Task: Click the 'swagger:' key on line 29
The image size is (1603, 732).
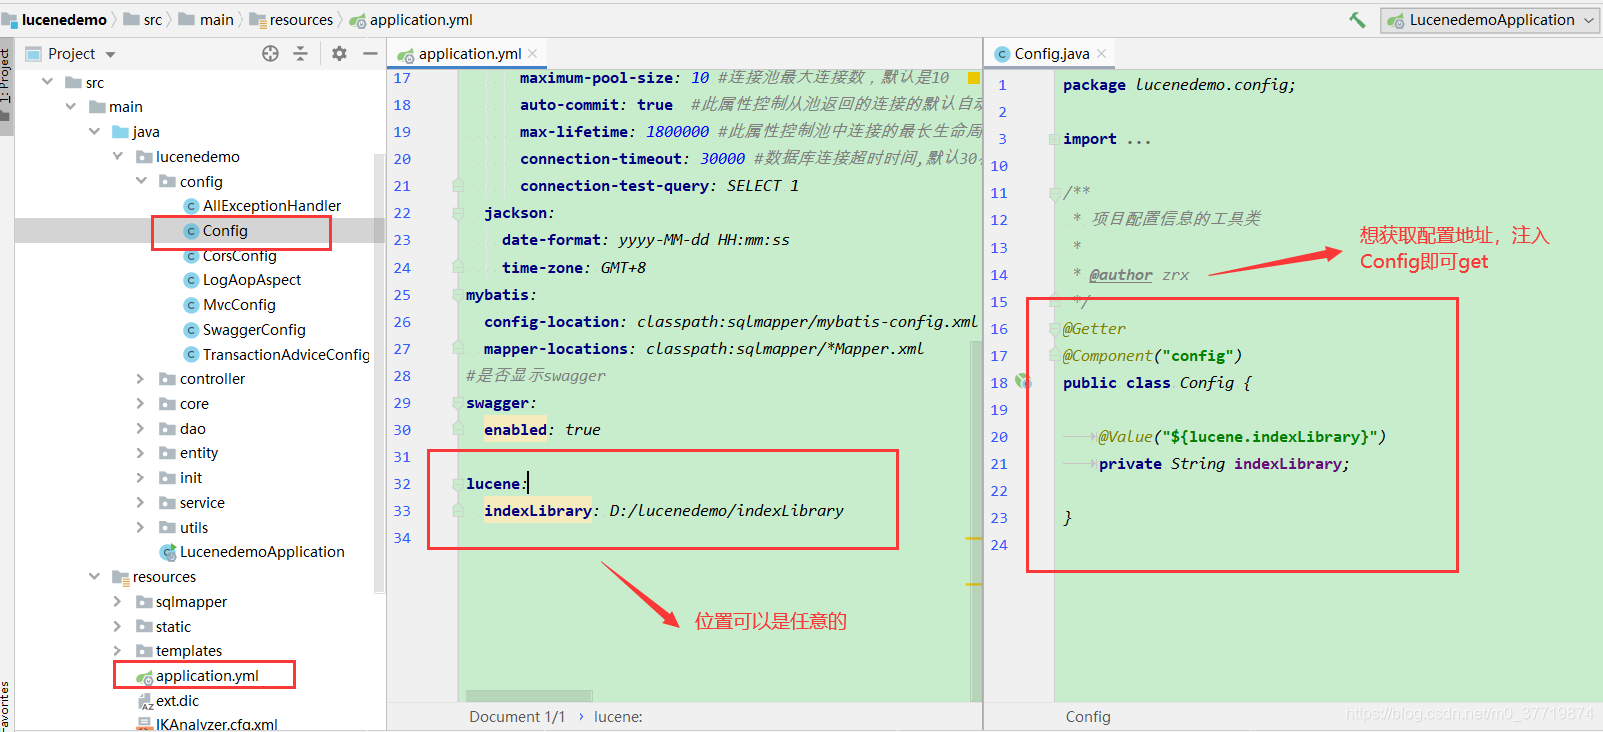Action: (501, 403)
